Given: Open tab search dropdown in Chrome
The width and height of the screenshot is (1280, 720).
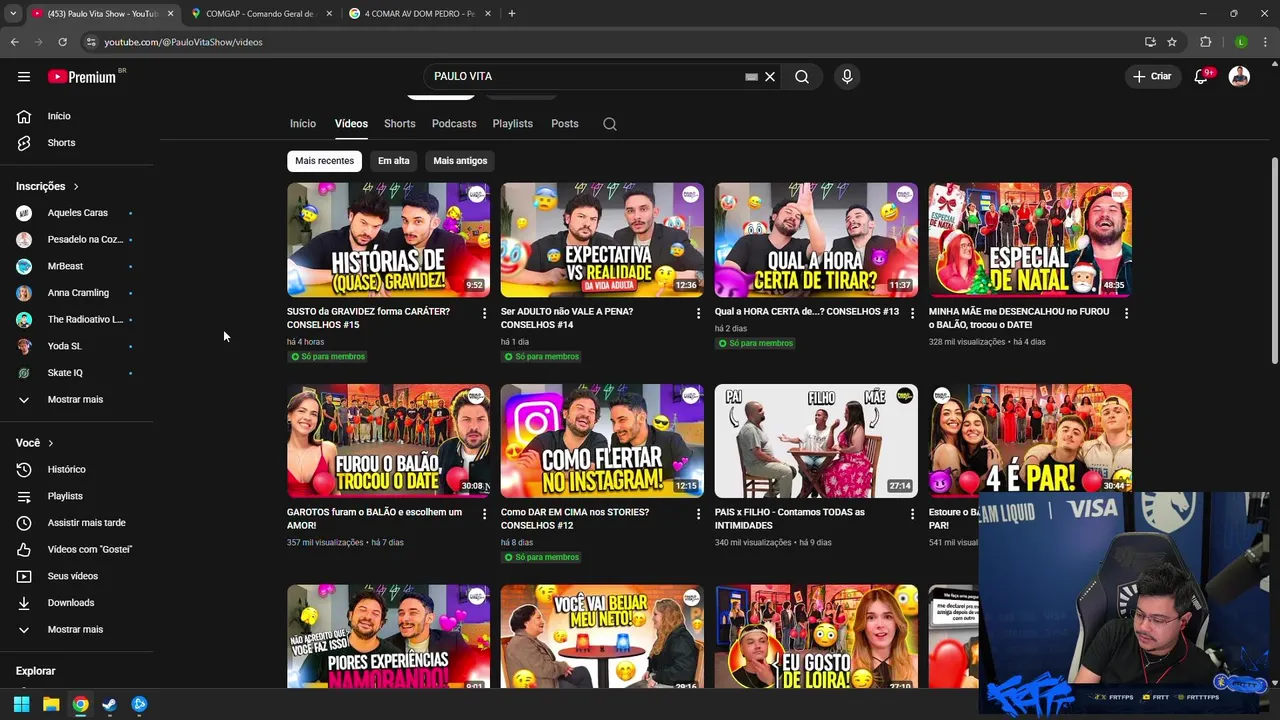Looking at the screenshot, I should (13, 13).
